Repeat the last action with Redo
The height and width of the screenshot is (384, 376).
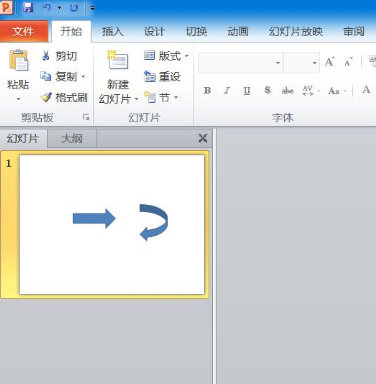click(x=74, y=7)
